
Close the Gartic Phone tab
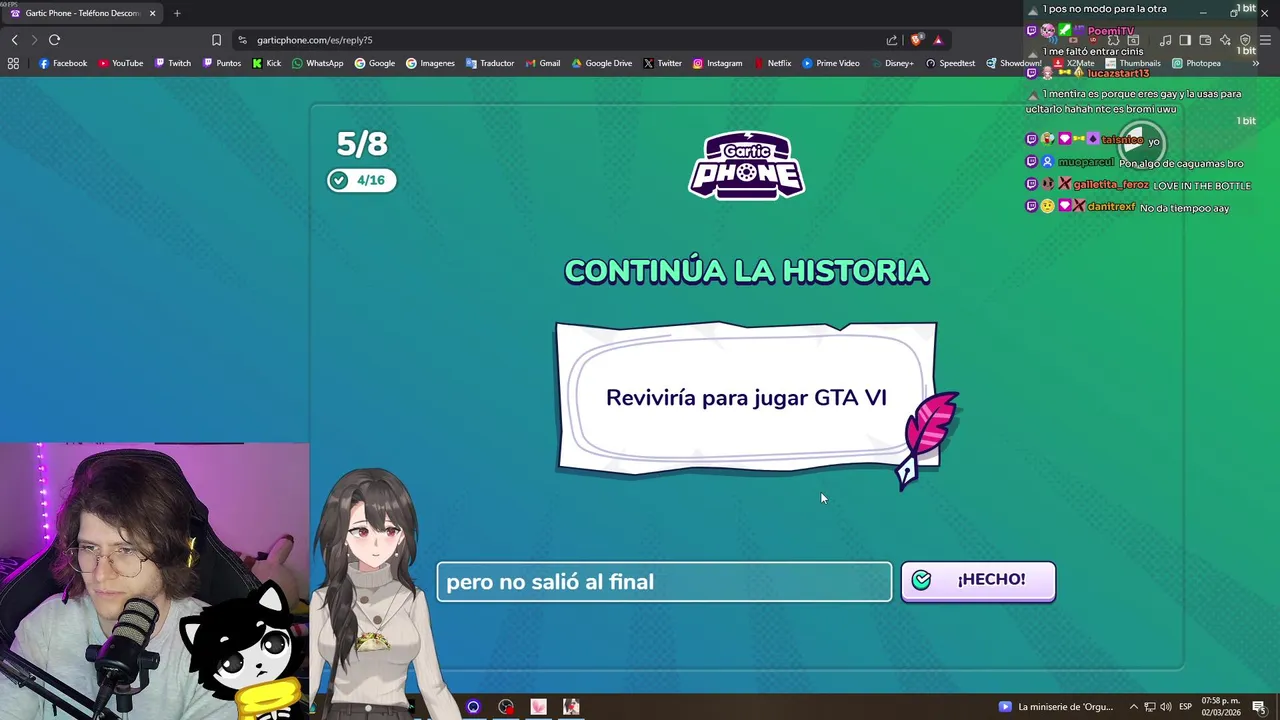tap(152, 13)
